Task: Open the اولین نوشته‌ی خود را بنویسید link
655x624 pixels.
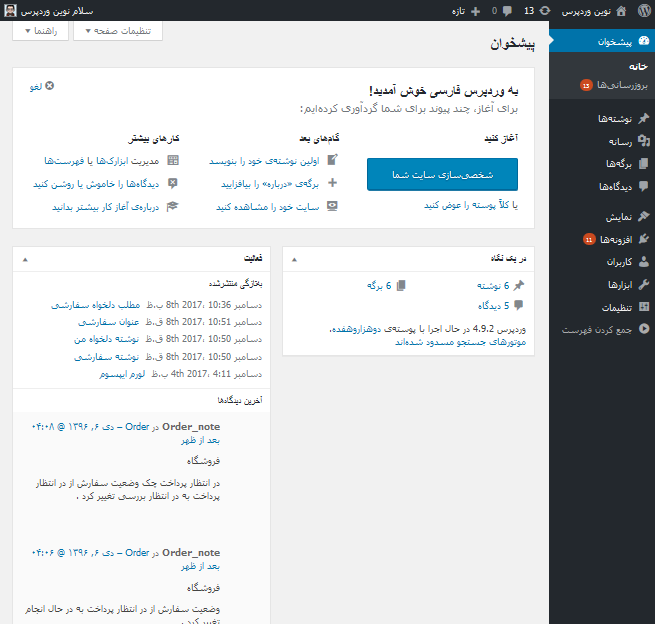Action: point(264,161)
